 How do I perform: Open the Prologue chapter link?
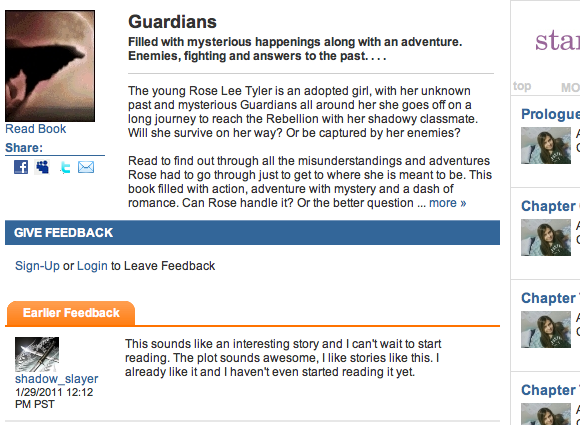click(550, 114)
